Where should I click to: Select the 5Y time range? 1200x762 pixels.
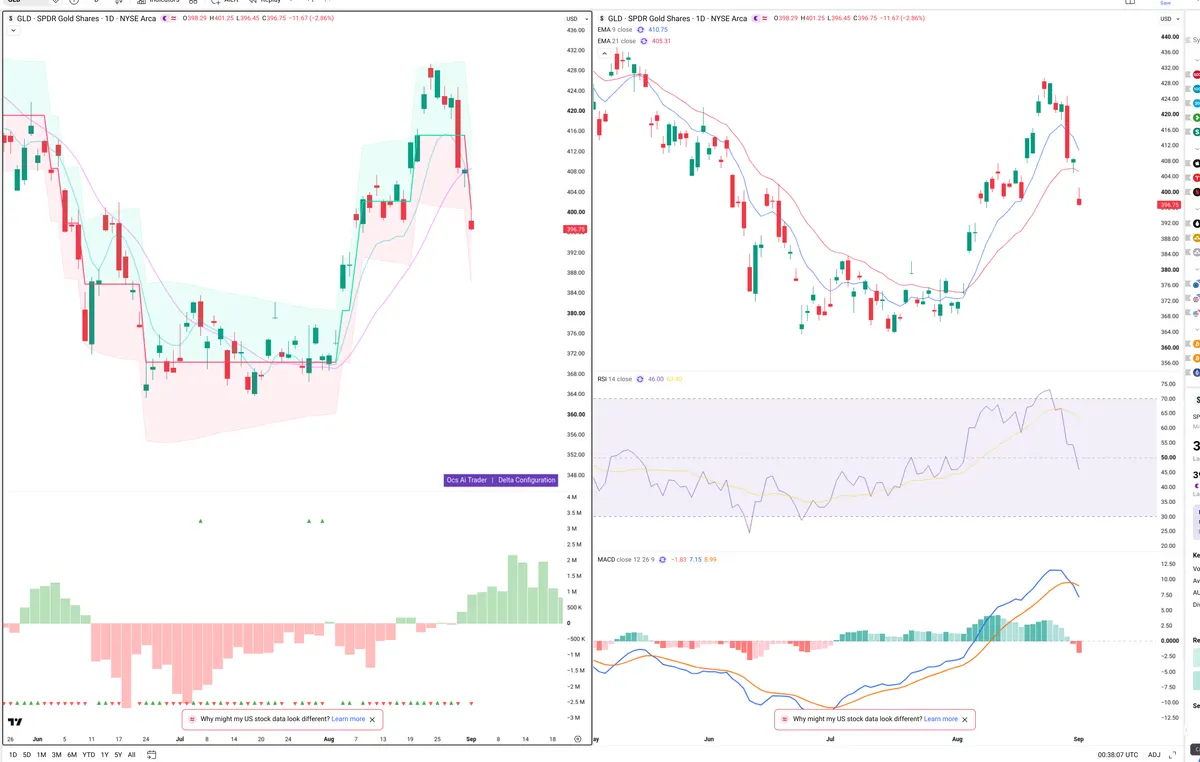[118, 755]
